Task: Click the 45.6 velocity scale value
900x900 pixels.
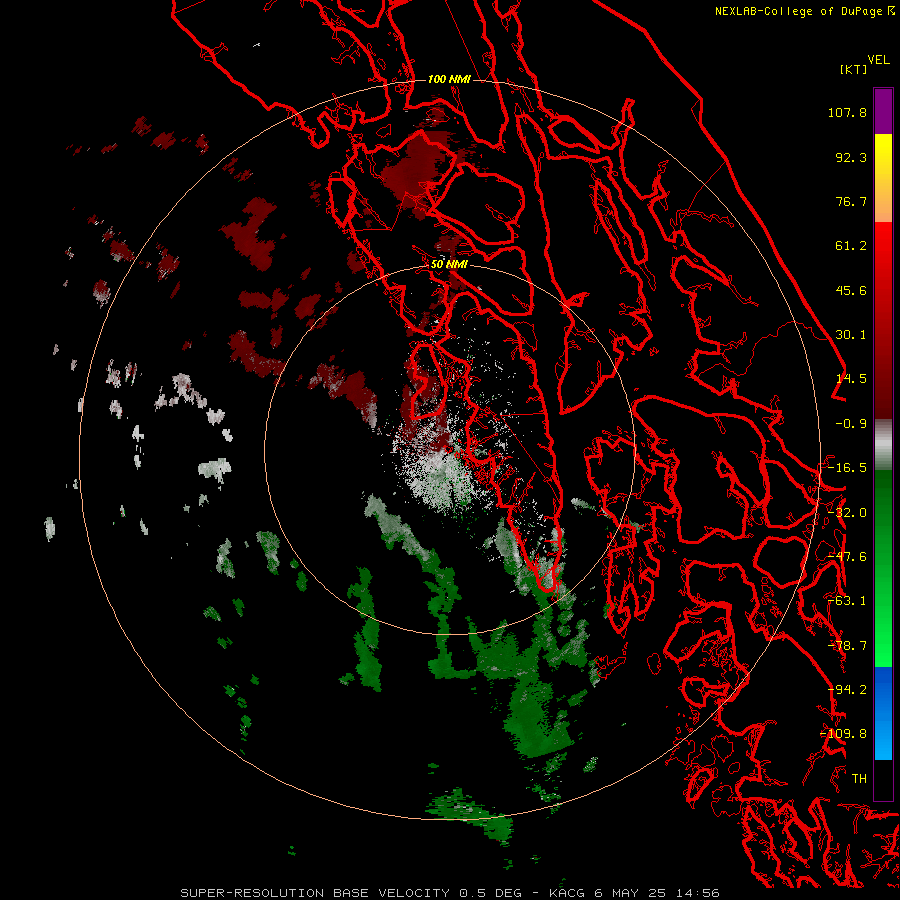Action: coord(851,290)
